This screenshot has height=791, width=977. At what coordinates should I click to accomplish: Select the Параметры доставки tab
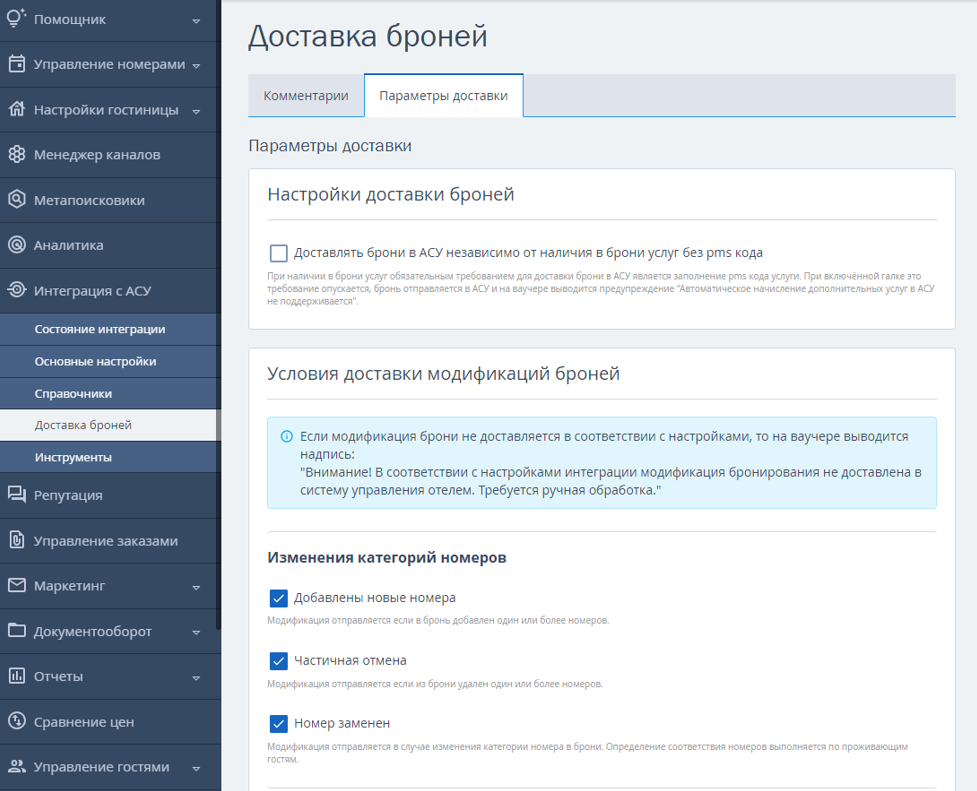(x=444, y=95)
